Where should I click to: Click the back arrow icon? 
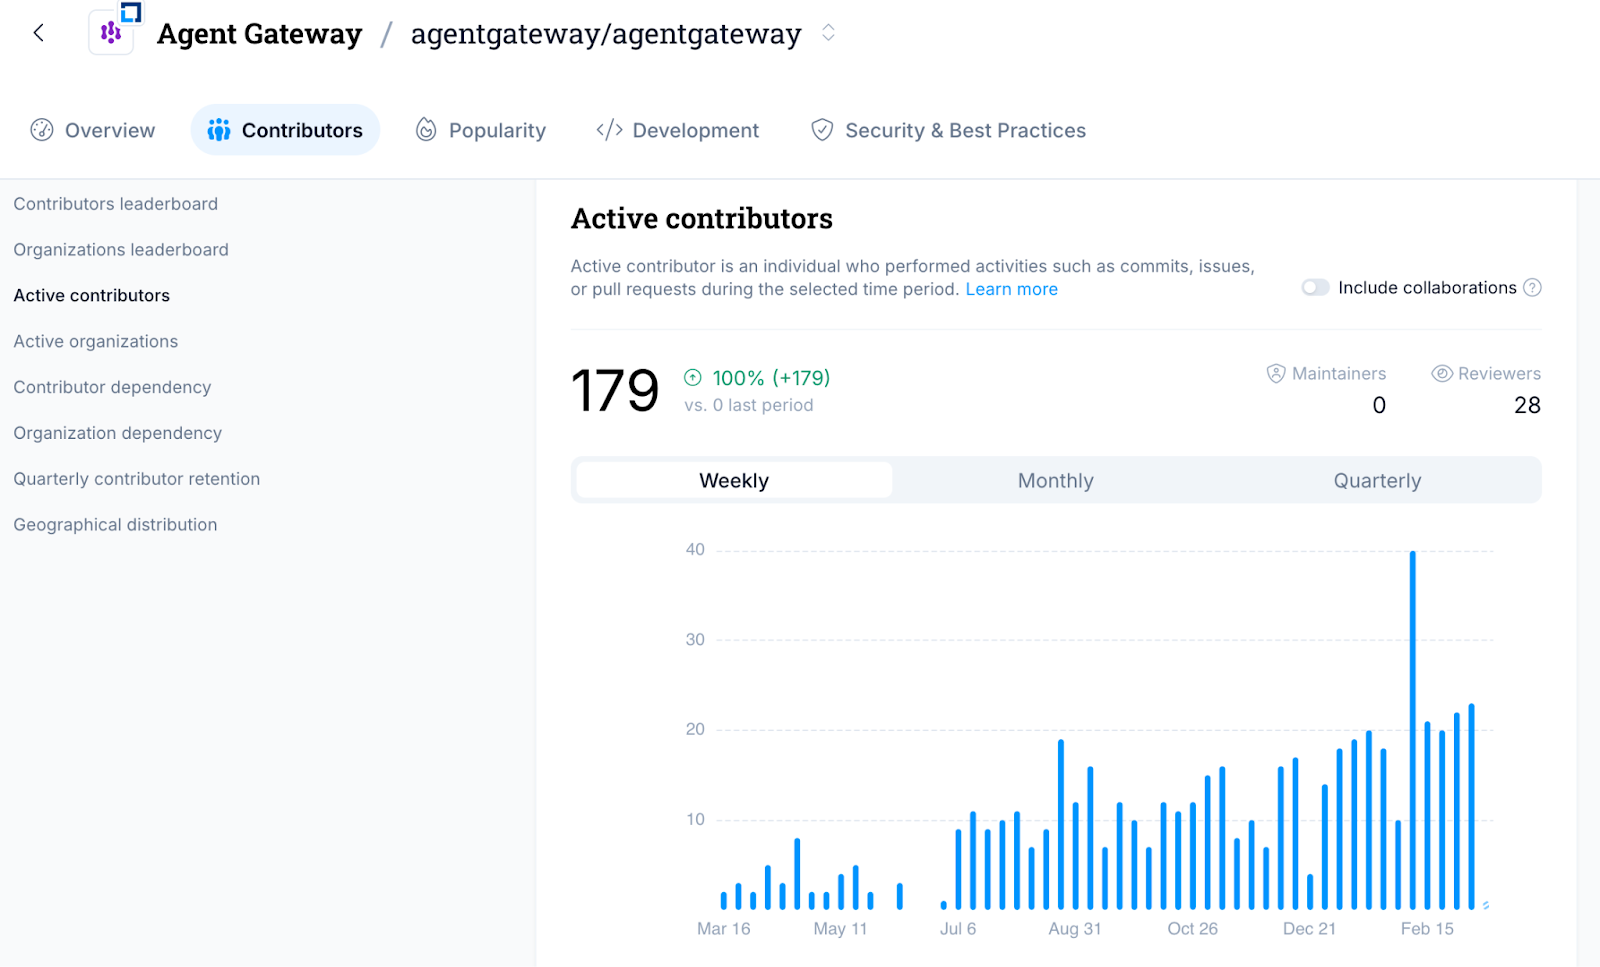pyautogui.click(x=38, y=33)
